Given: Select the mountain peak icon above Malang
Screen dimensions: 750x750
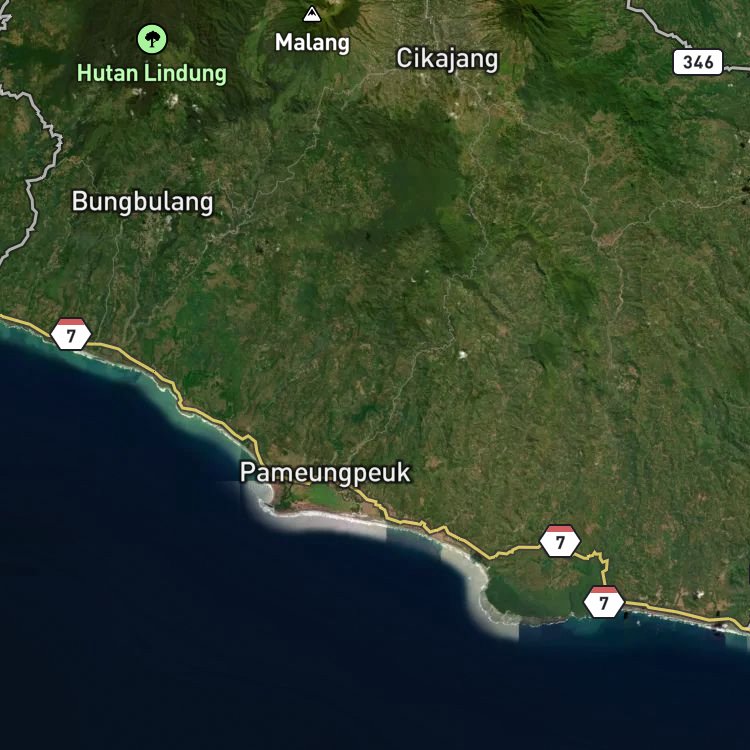Looking at the screenshot, I should click(312, 14).
